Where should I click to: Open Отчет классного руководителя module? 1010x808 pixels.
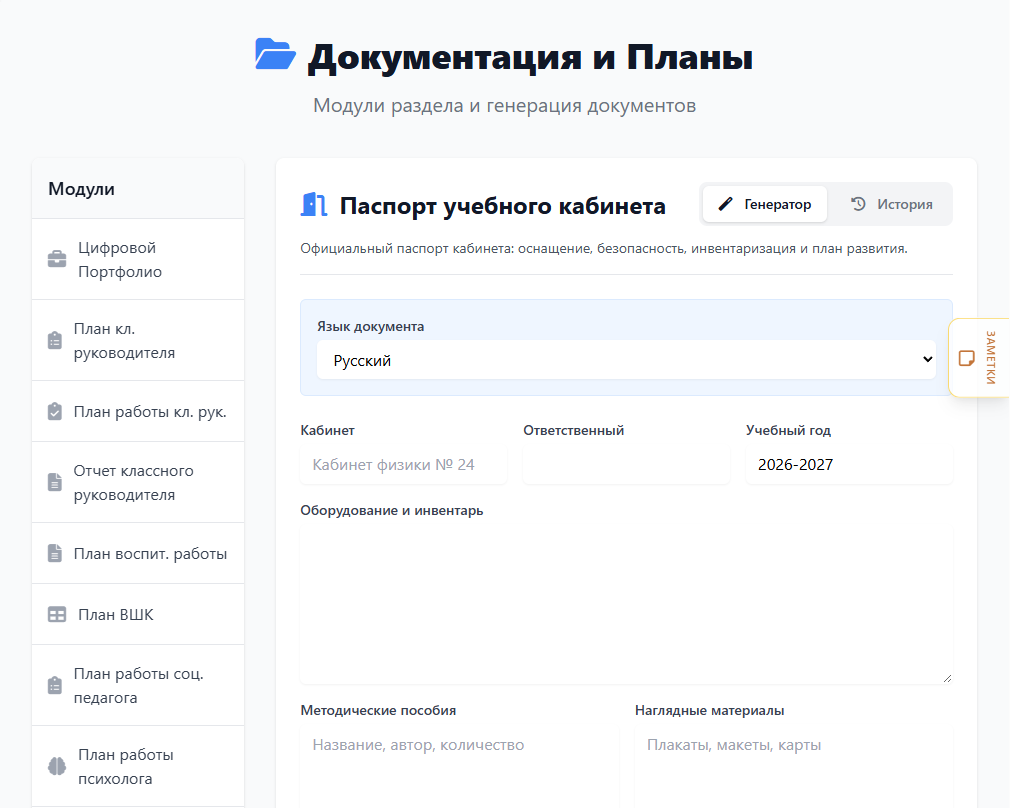[x=138, y=482]
